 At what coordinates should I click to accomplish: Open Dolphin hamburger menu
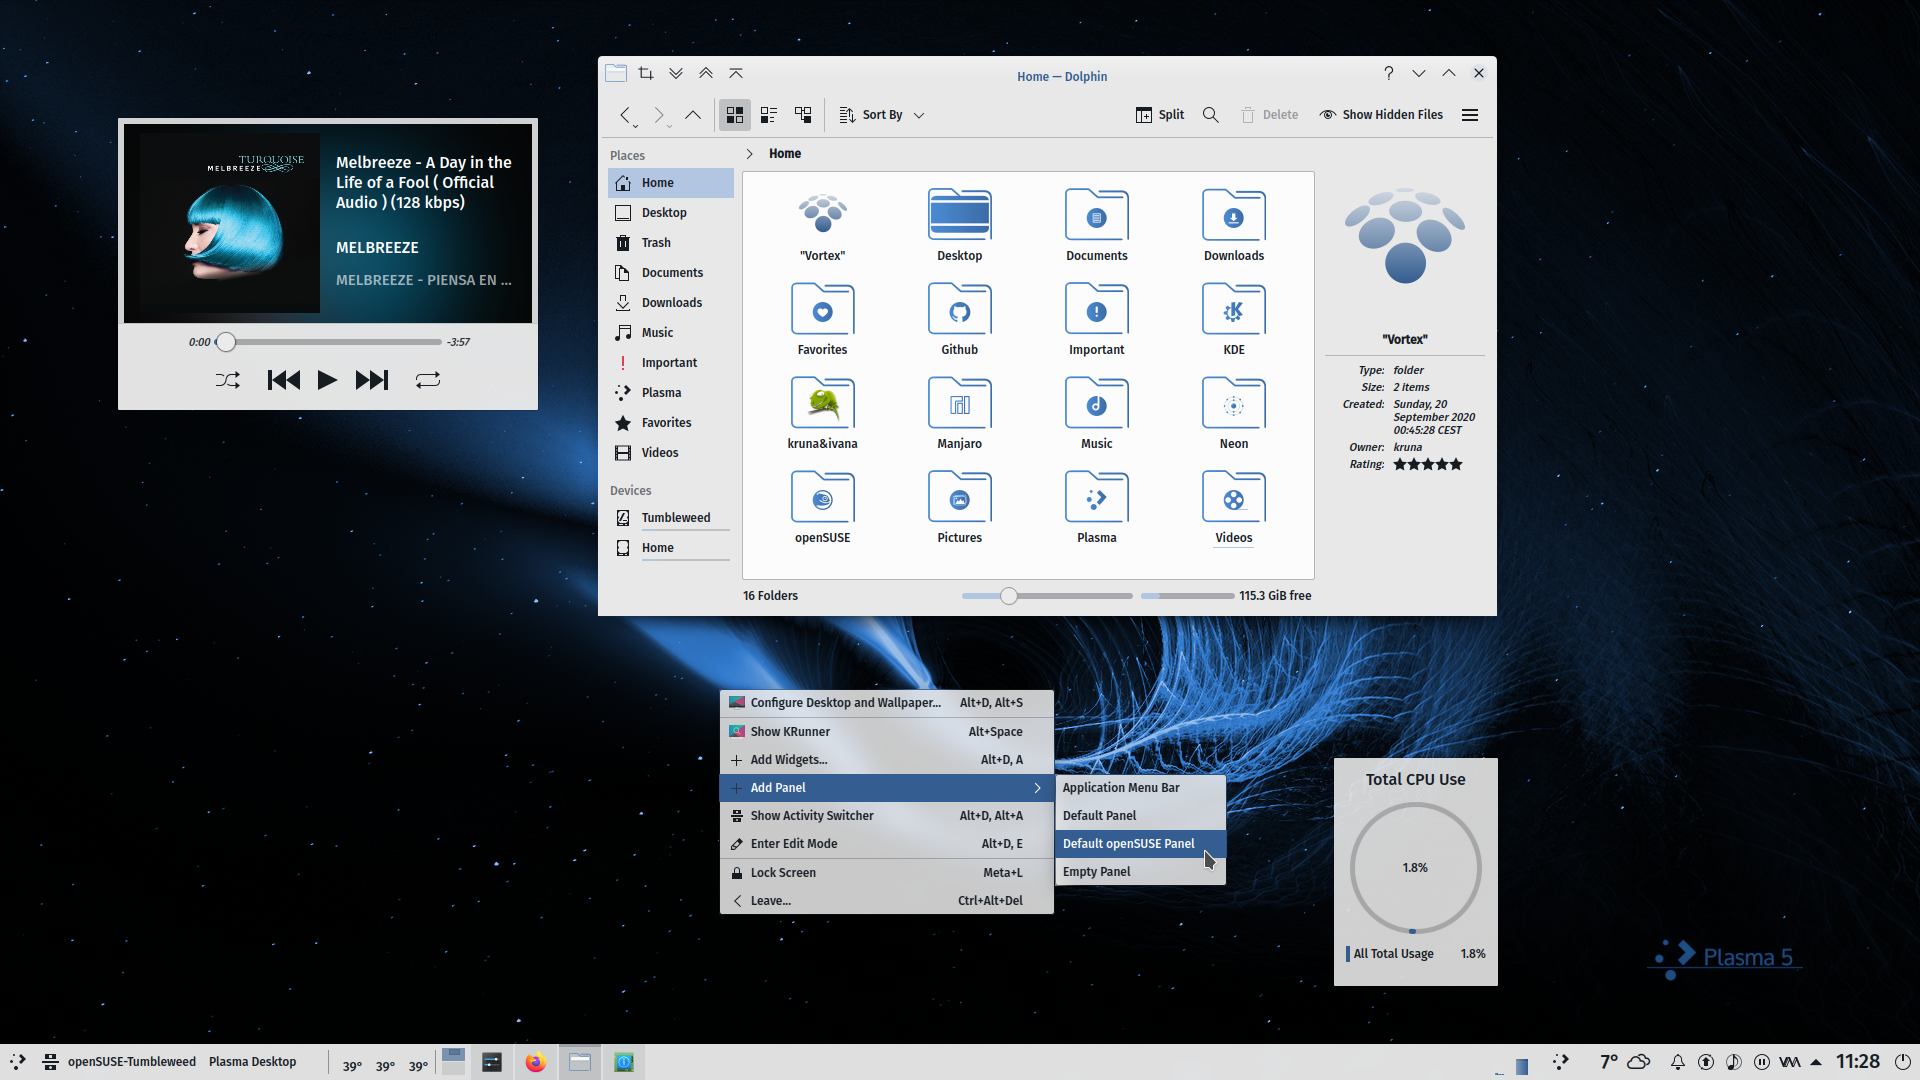coord(1470,115)
